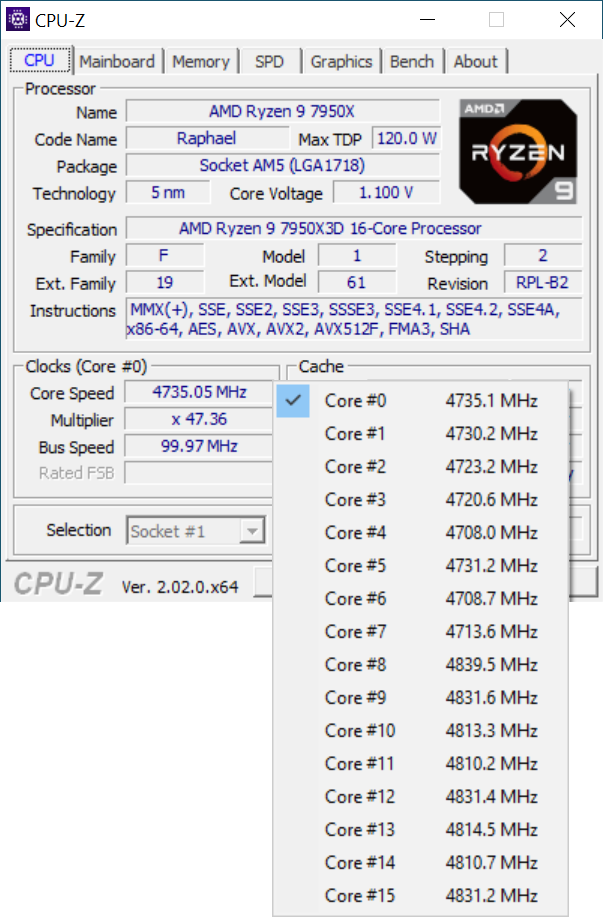Pick Core #4 from the core list
The height and width of the screenshot is (917, 603).
pos(421,533)
